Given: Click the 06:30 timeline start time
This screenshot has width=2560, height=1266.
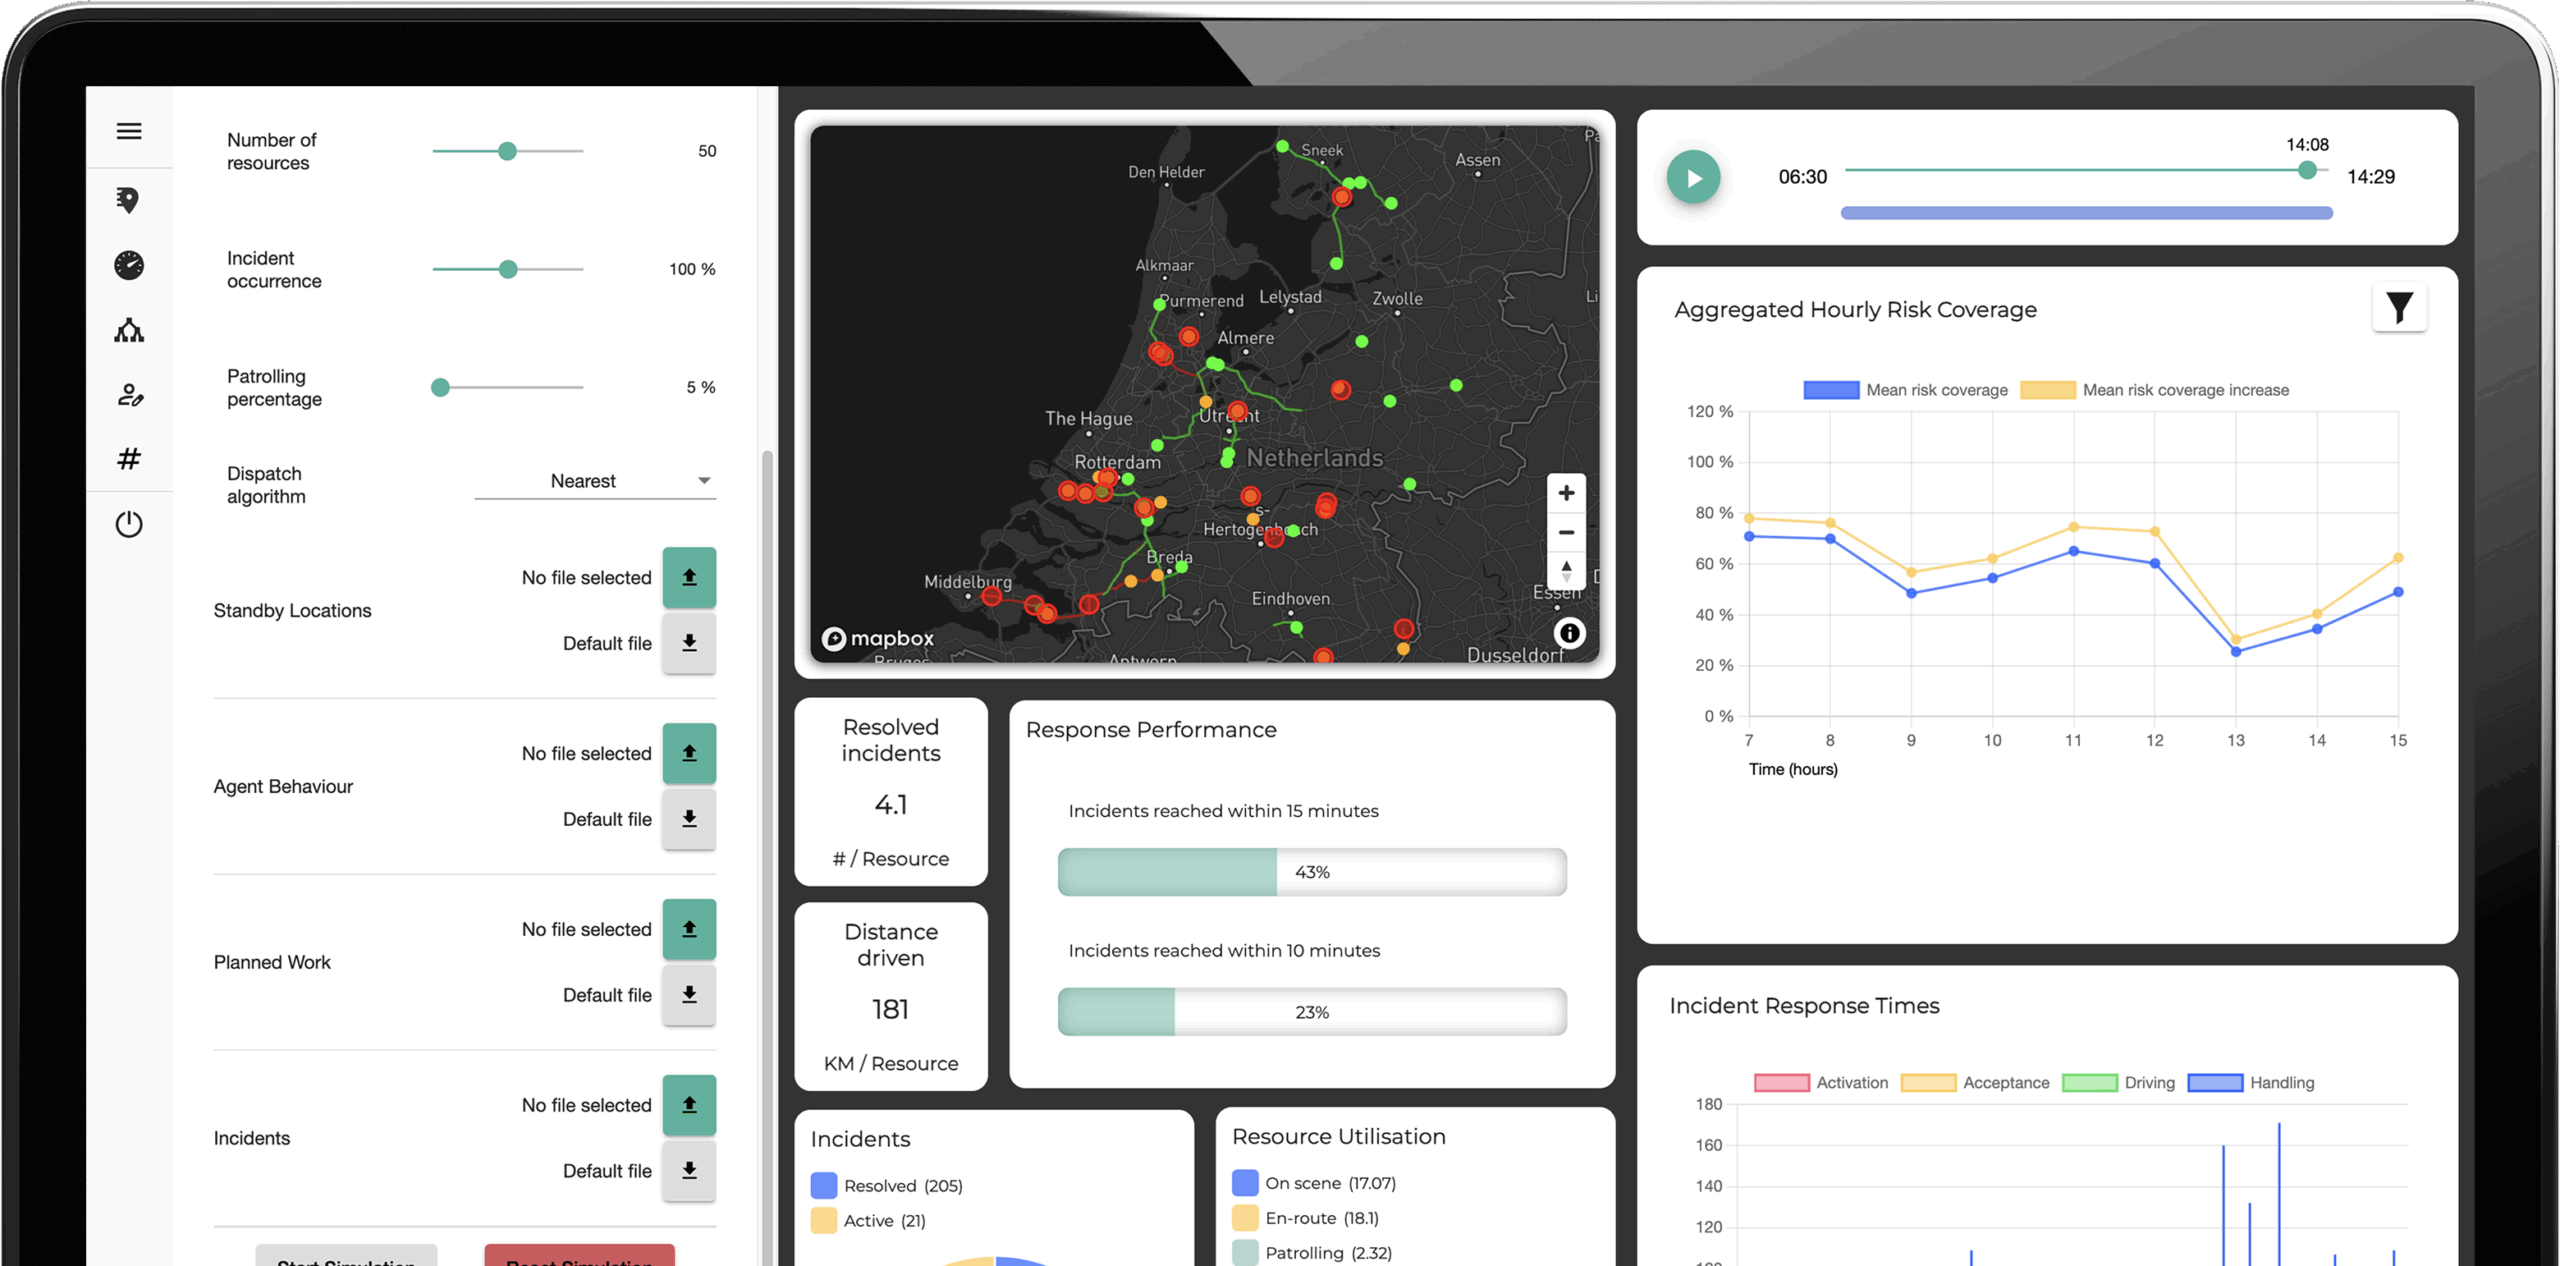Looking at the screenshot, I should [x=1802, y=177].
